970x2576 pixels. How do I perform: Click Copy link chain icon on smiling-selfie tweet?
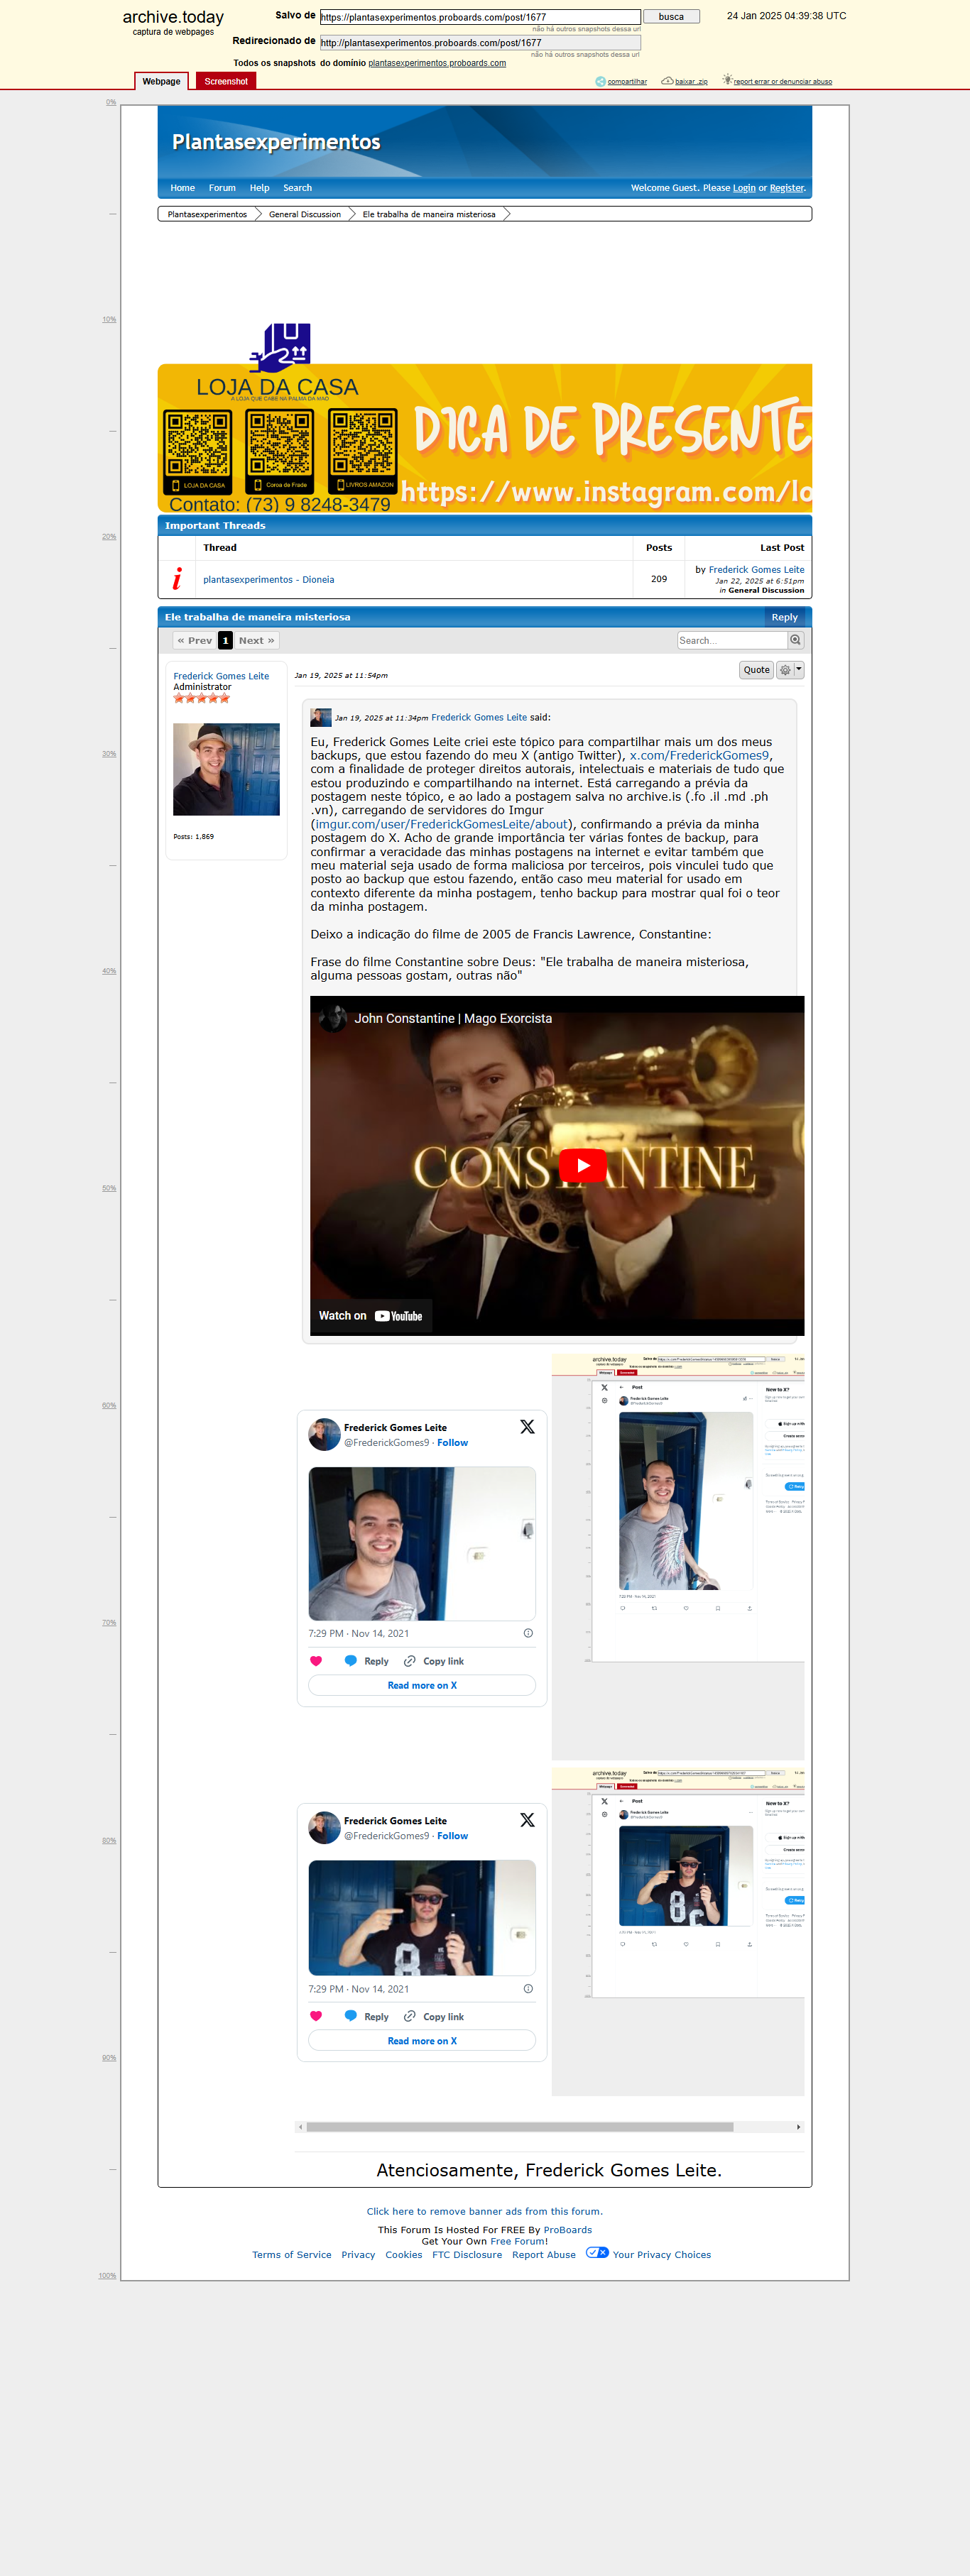click(x=410, y=1661)
